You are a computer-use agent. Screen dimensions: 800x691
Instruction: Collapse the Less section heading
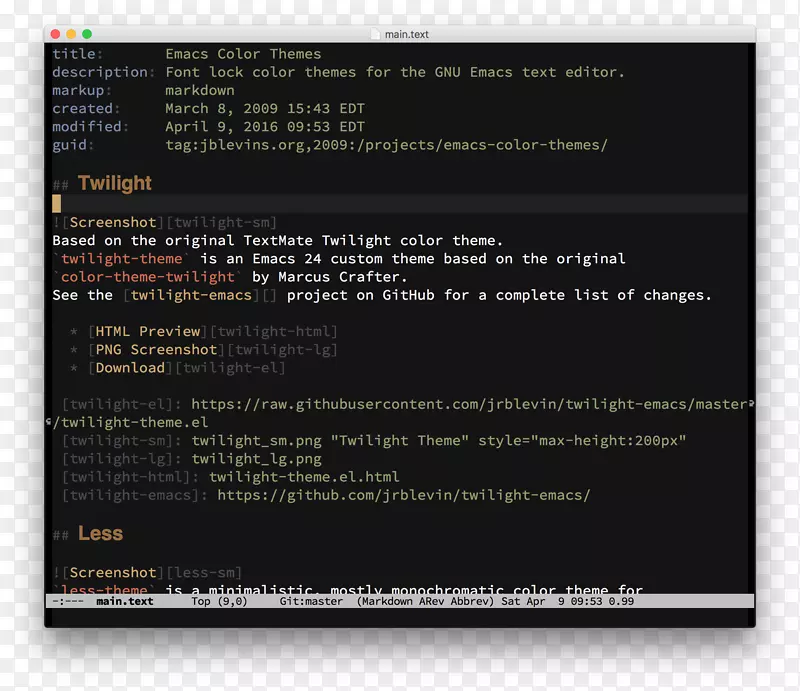tap(99, 533)
